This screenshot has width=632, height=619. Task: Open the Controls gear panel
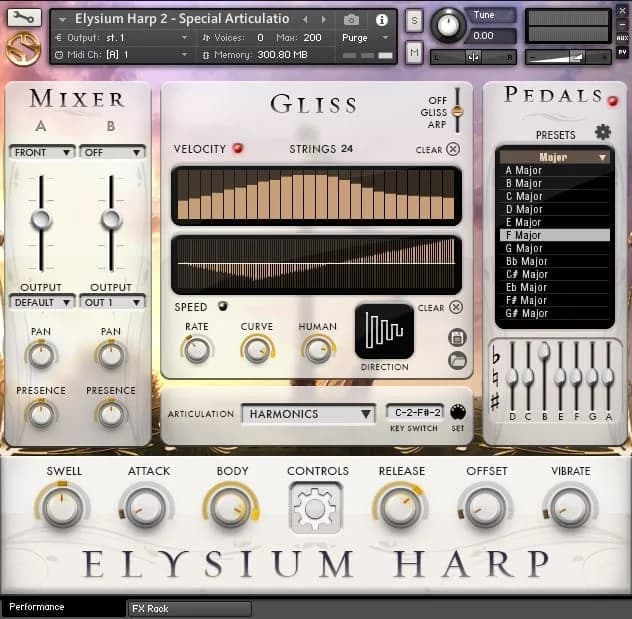tap(316, 509)
